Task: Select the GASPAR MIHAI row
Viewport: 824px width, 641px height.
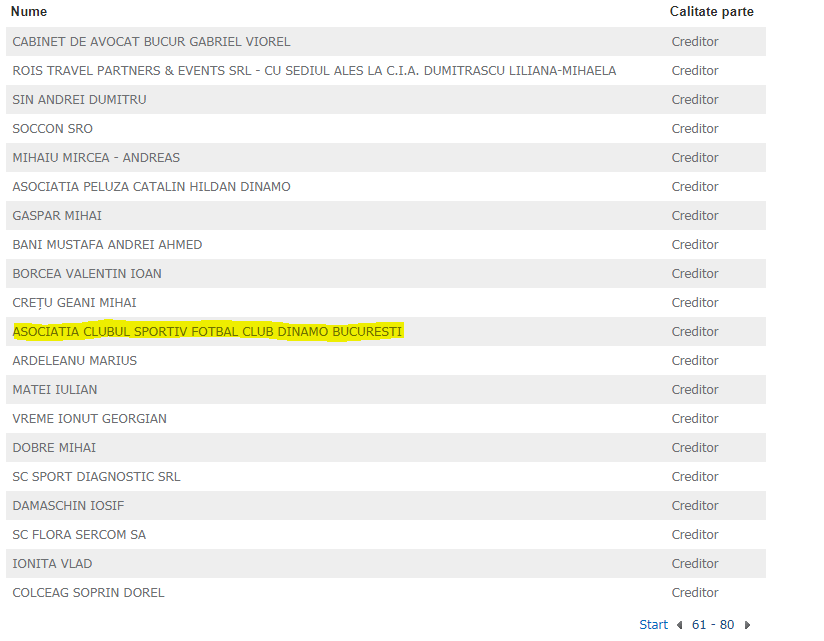Action: click(57, 216)
